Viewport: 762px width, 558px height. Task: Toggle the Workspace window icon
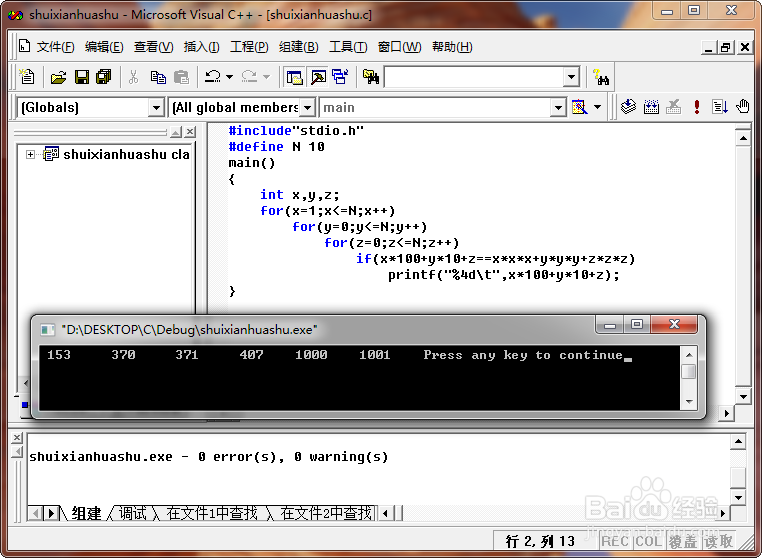pyautogui.click(x=294, y=77)
